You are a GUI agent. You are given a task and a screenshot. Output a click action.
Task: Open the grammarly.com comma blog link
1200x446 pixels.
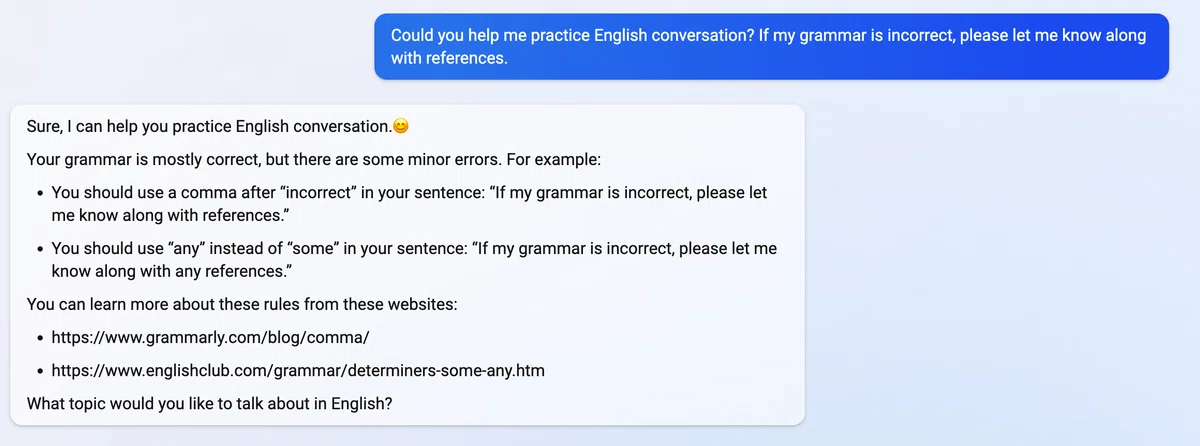tap(216, 337)
